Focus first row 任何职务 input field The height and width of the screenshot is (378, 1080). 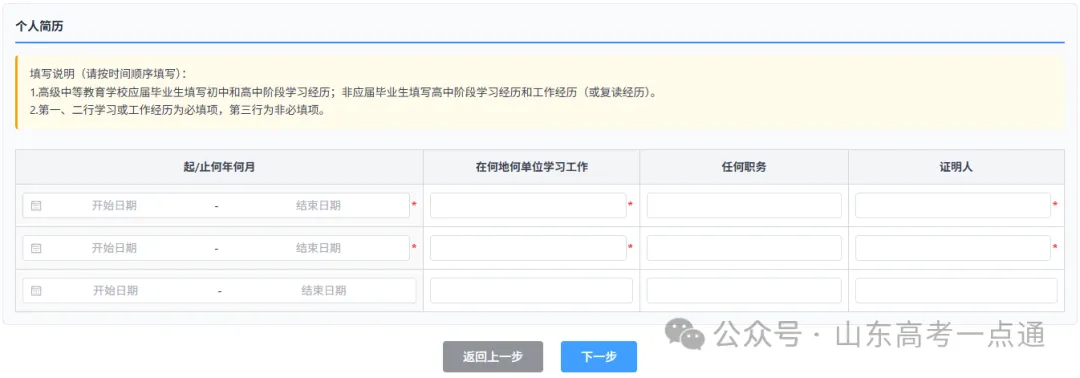pos(744,205)
